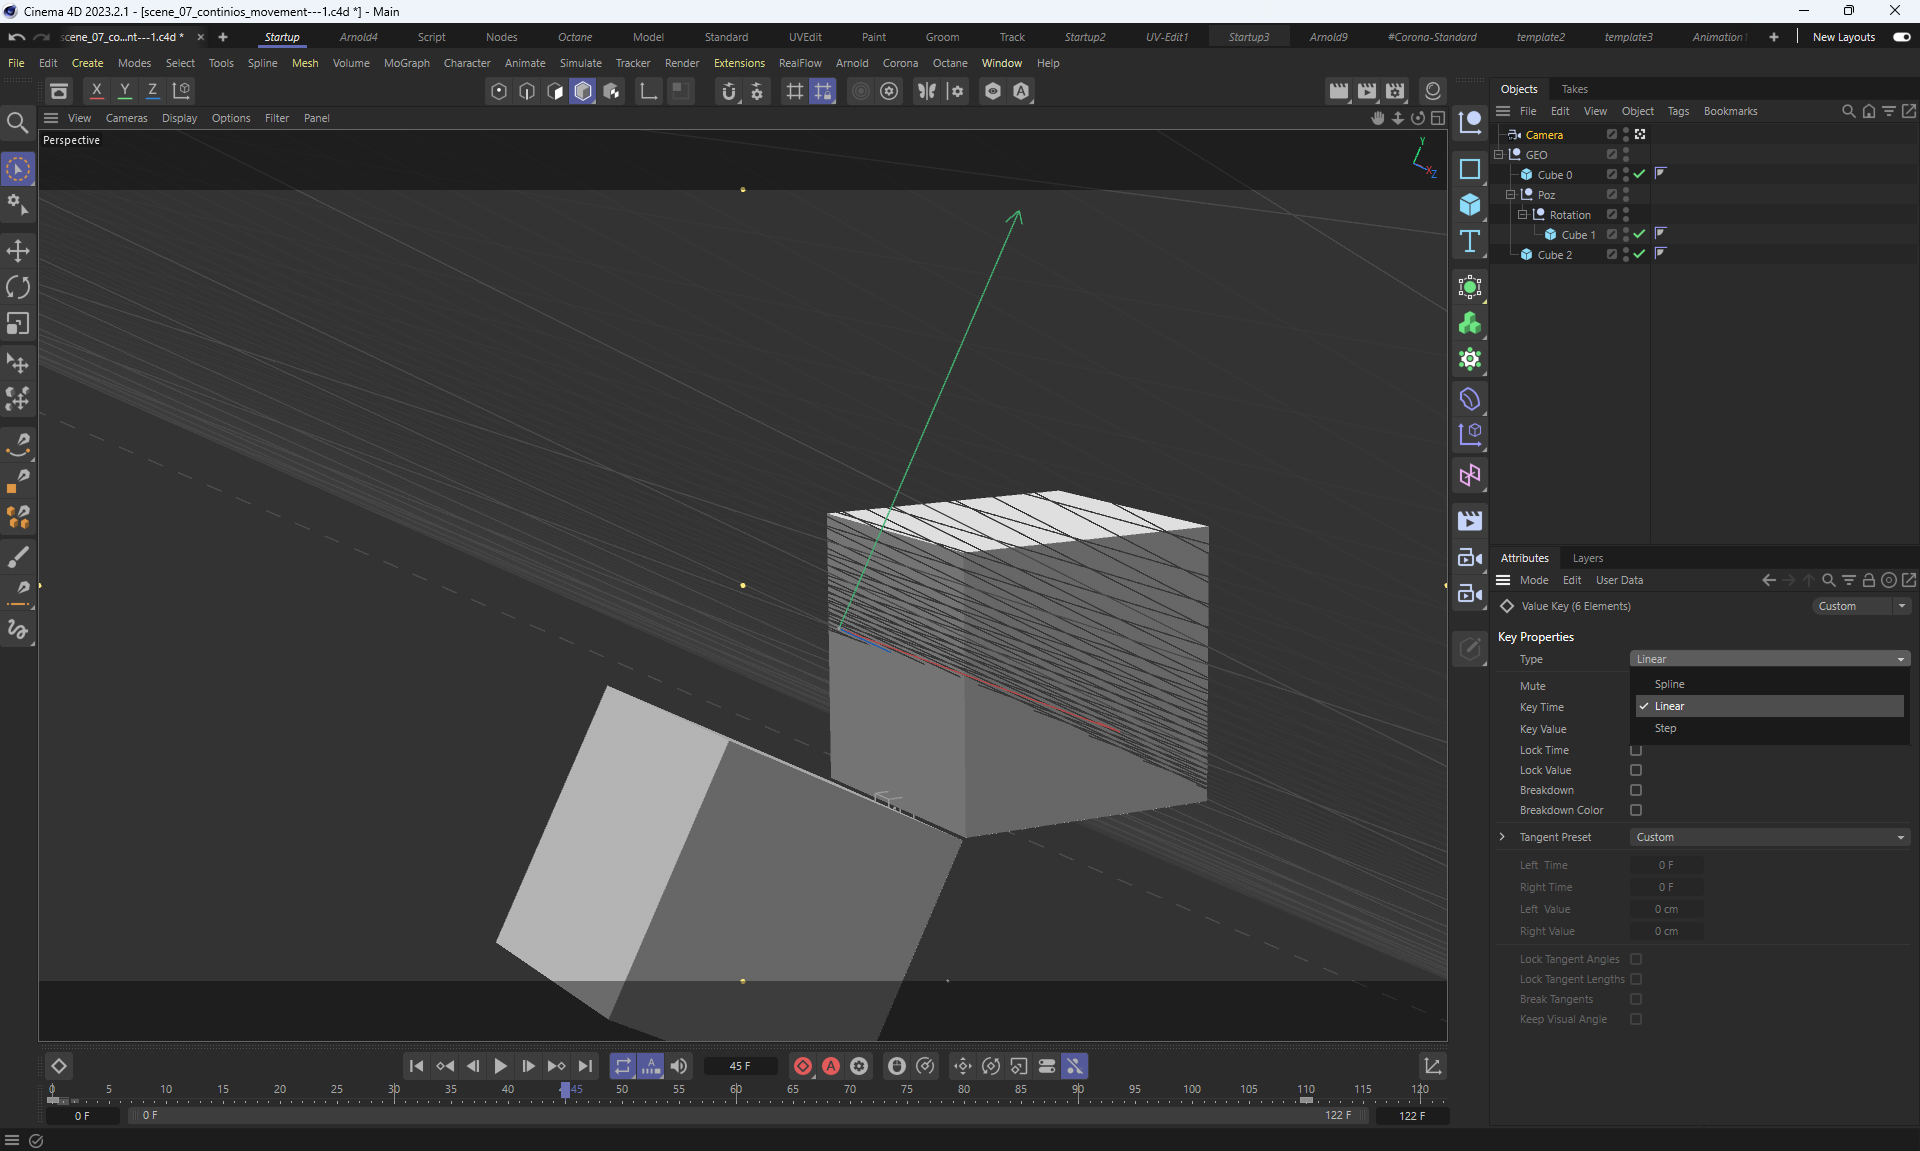Select the Move tool in left toolbar
This screenshot has width=1920, height=1151.
click(x=18, y=251)
